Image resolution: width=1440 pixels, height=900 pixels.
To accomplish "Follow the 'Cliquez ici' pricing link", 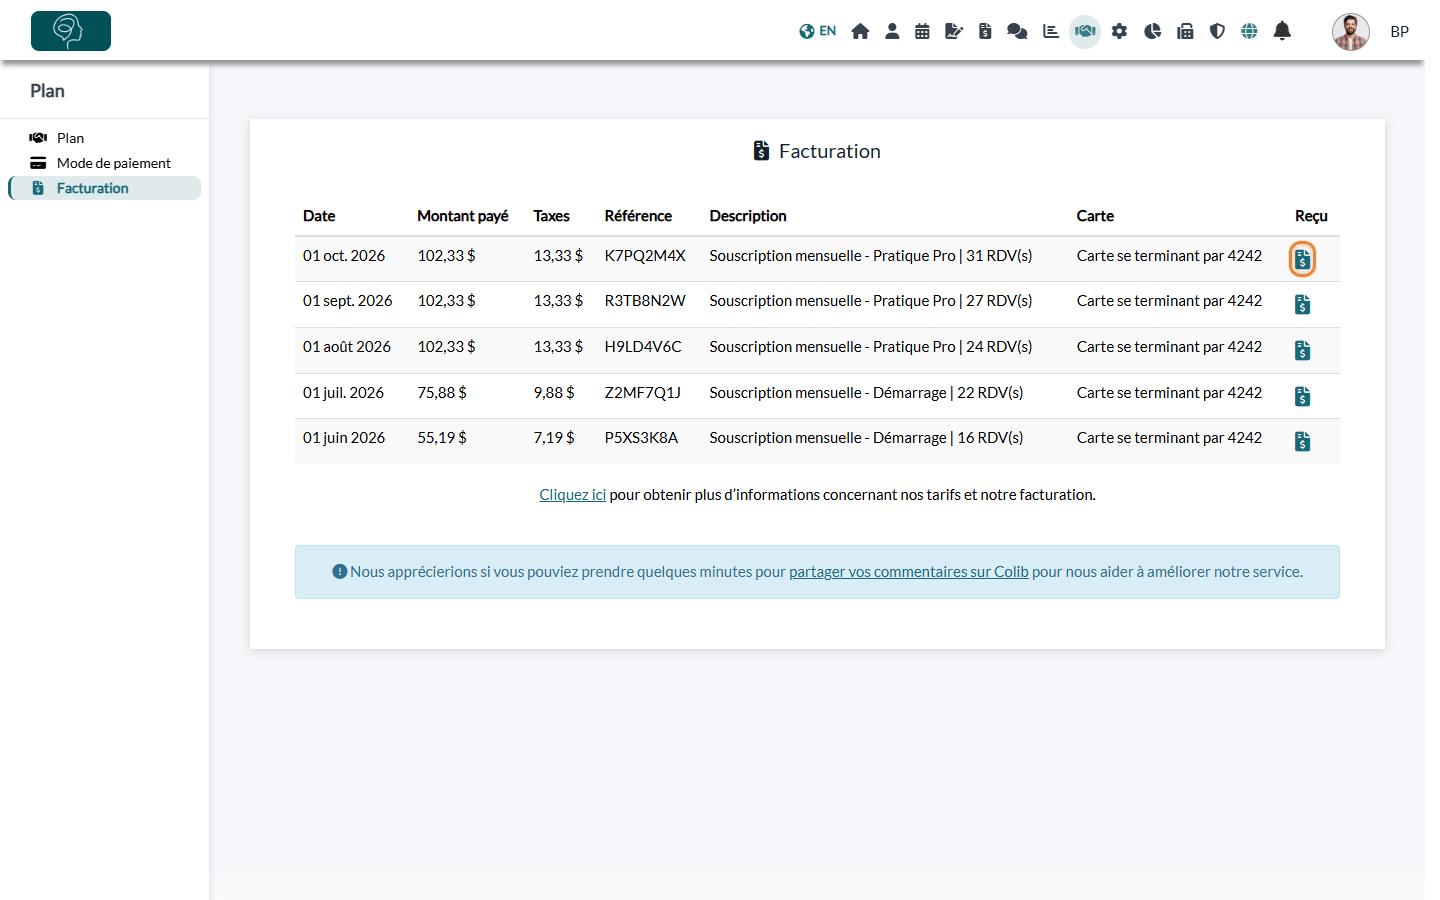I will coord(572,495).
